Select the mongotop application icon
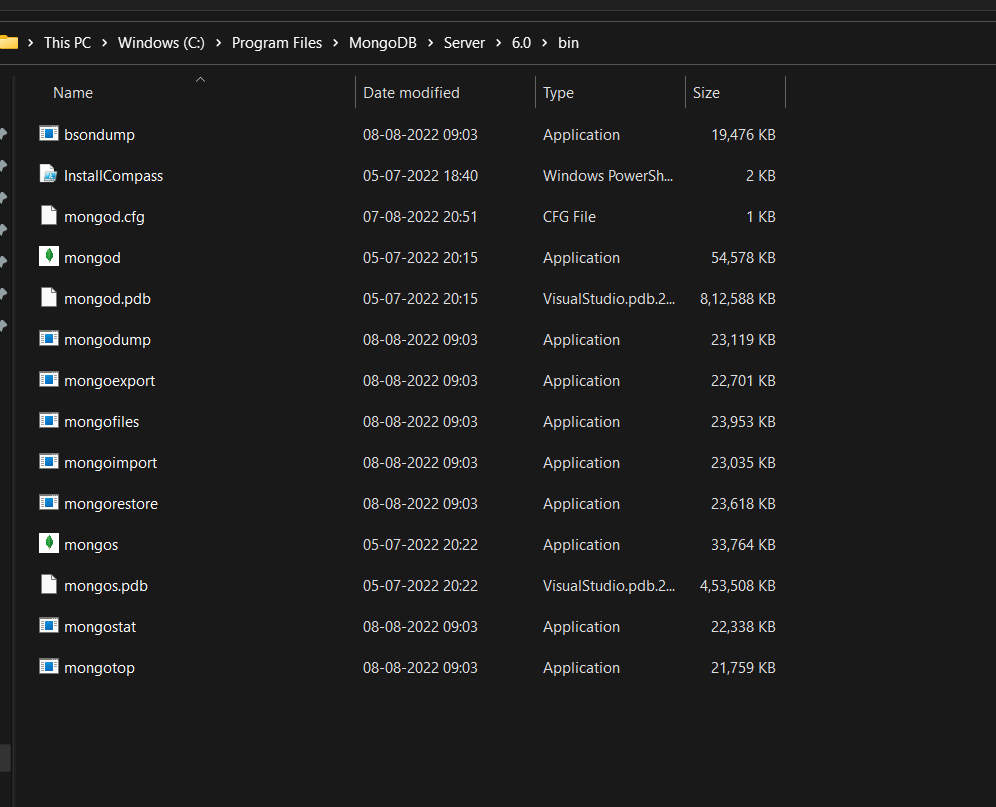The height and width of the screenshot is (807, 996). point(48,667)
